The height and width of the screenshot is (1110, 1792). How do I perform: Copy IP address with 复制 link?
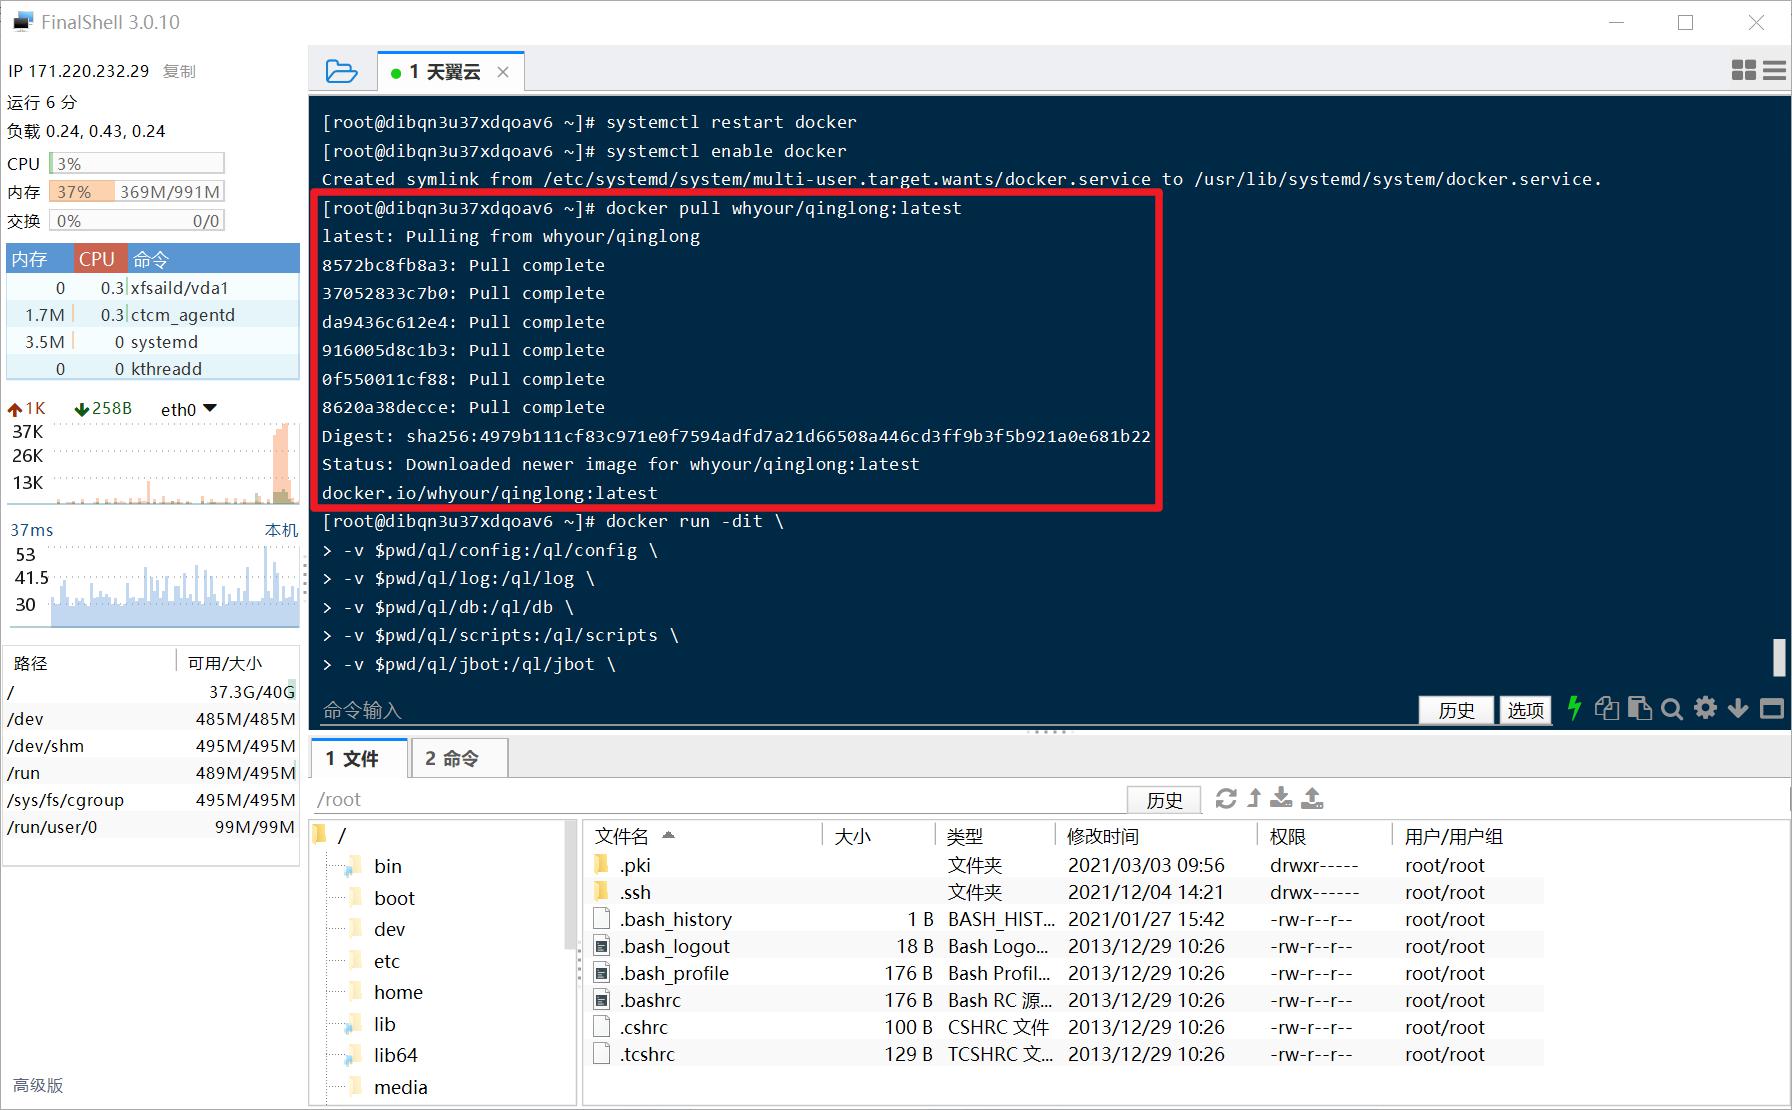[179, 71]
